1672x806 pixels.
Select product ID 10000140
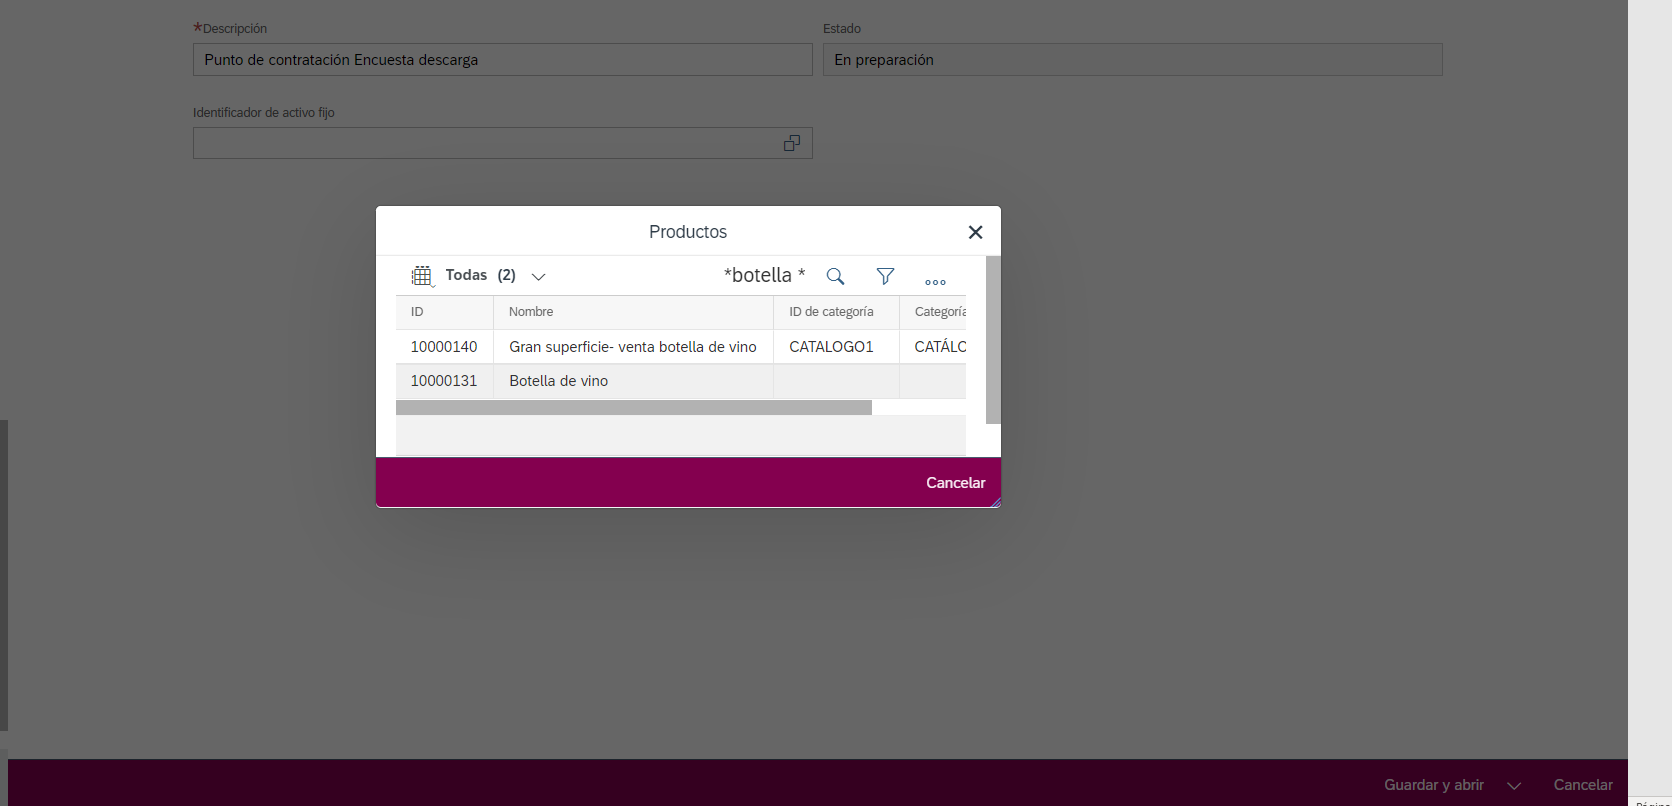(444, 347)
